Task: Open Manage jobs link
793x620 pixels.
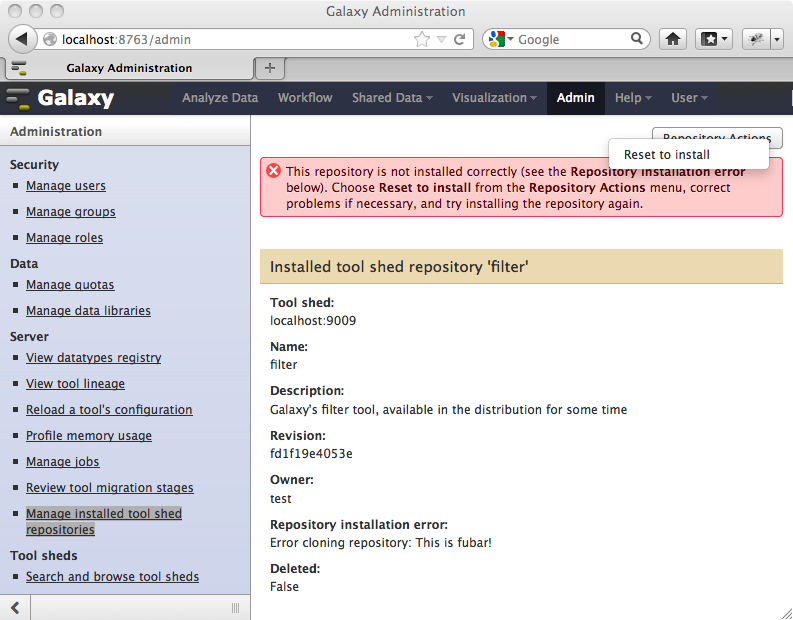Action: point(63,461)
